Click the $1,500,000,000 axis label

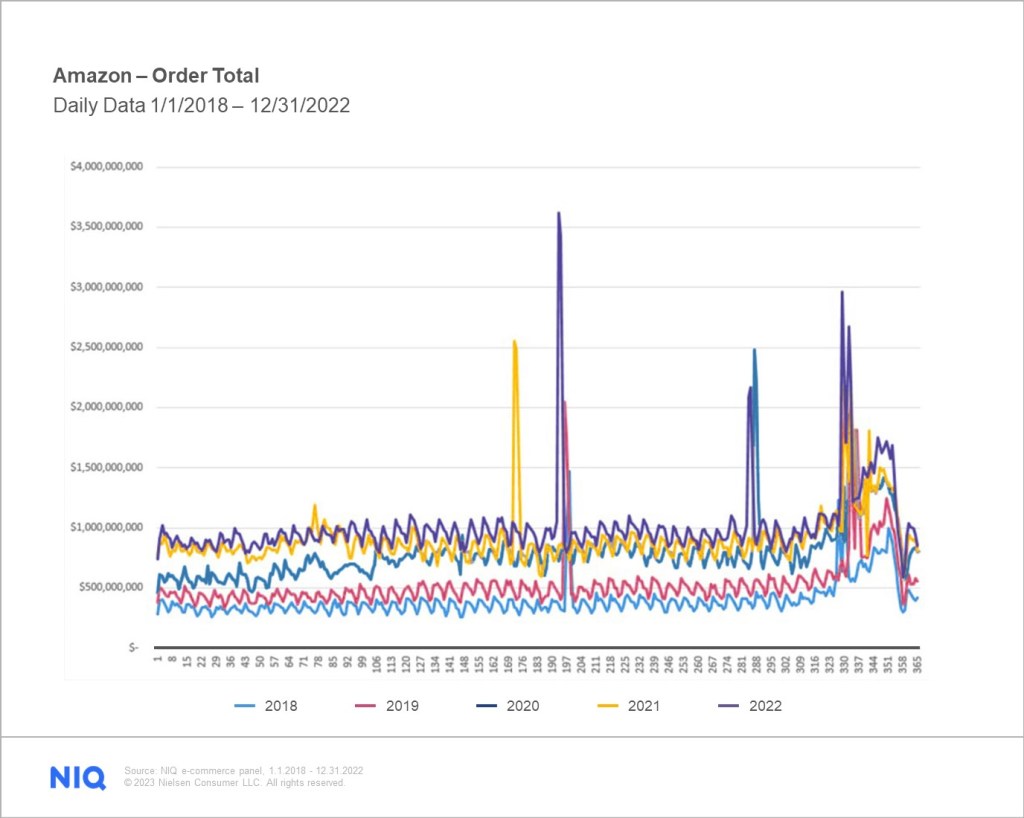pyautogui.click(x=106, y=467)
